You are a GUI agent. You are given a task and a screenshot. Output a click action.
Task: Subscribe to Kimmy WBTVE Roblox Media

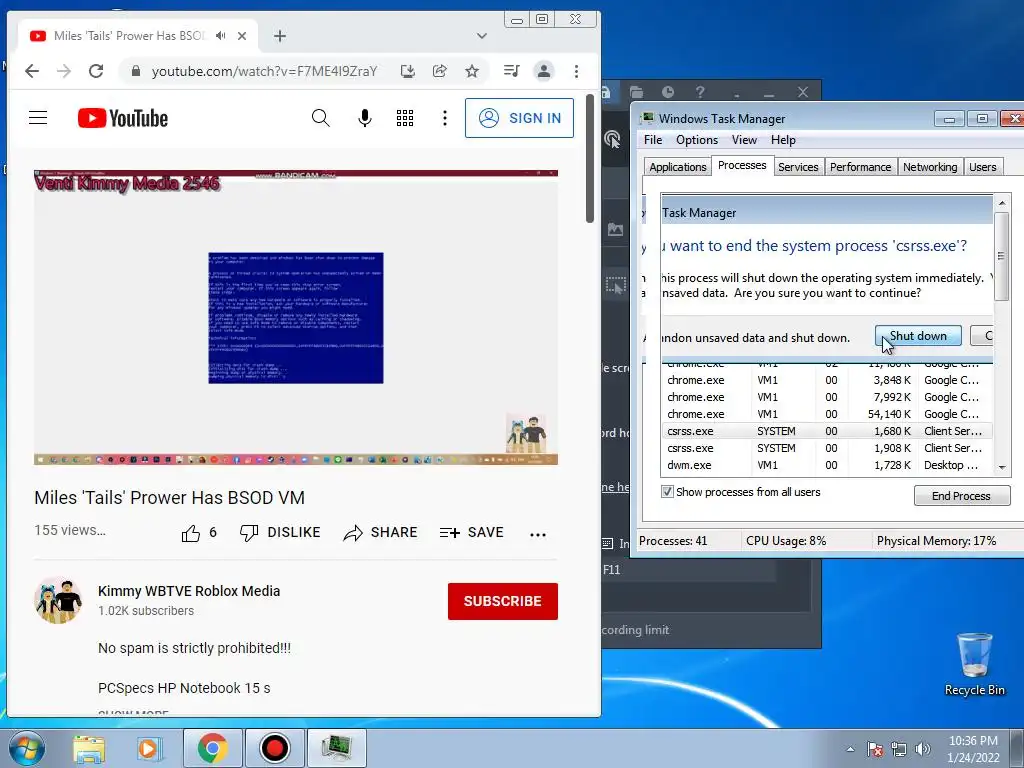click(502, 601)
